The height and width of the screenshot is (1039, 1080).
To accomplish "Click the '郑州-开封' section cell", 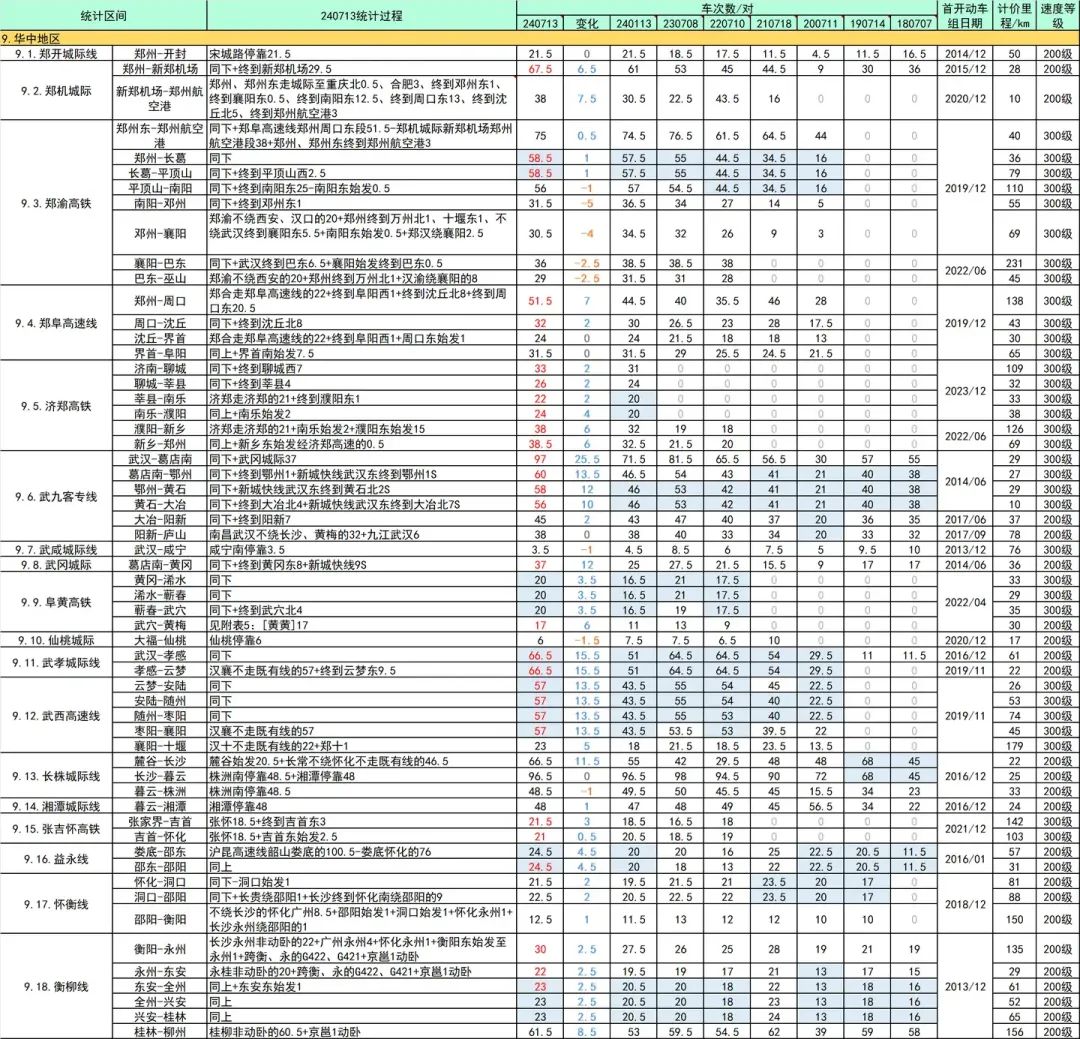I will click(x=160, y=54).
